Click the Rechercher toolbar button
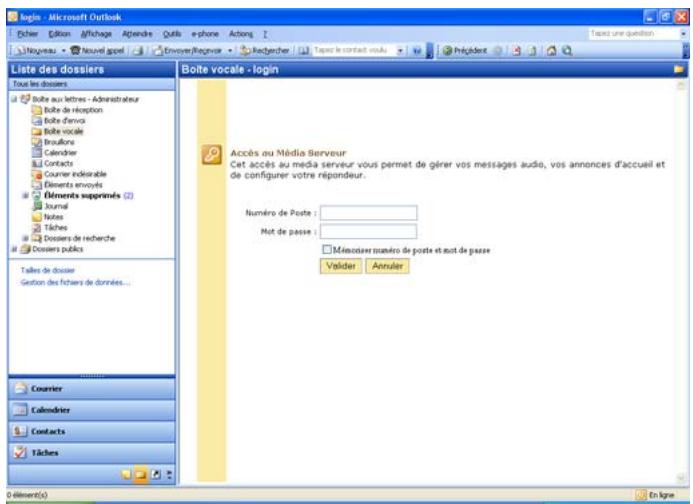The width and height of the screenshot is (693, 504). [264, 51]
